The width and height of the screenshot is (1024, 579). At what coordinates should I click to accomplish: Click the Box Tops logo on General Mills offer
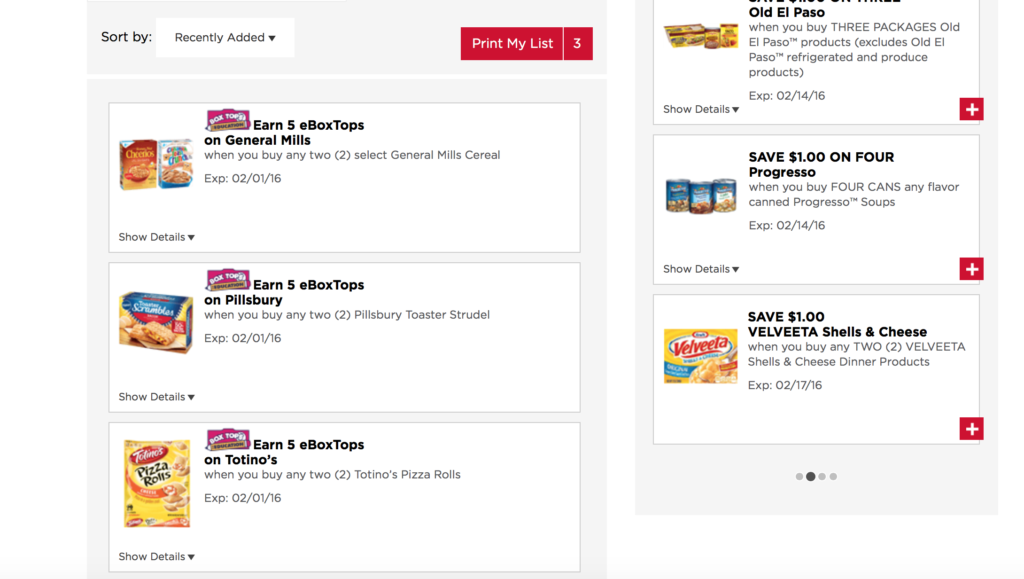tap(227, 120)
